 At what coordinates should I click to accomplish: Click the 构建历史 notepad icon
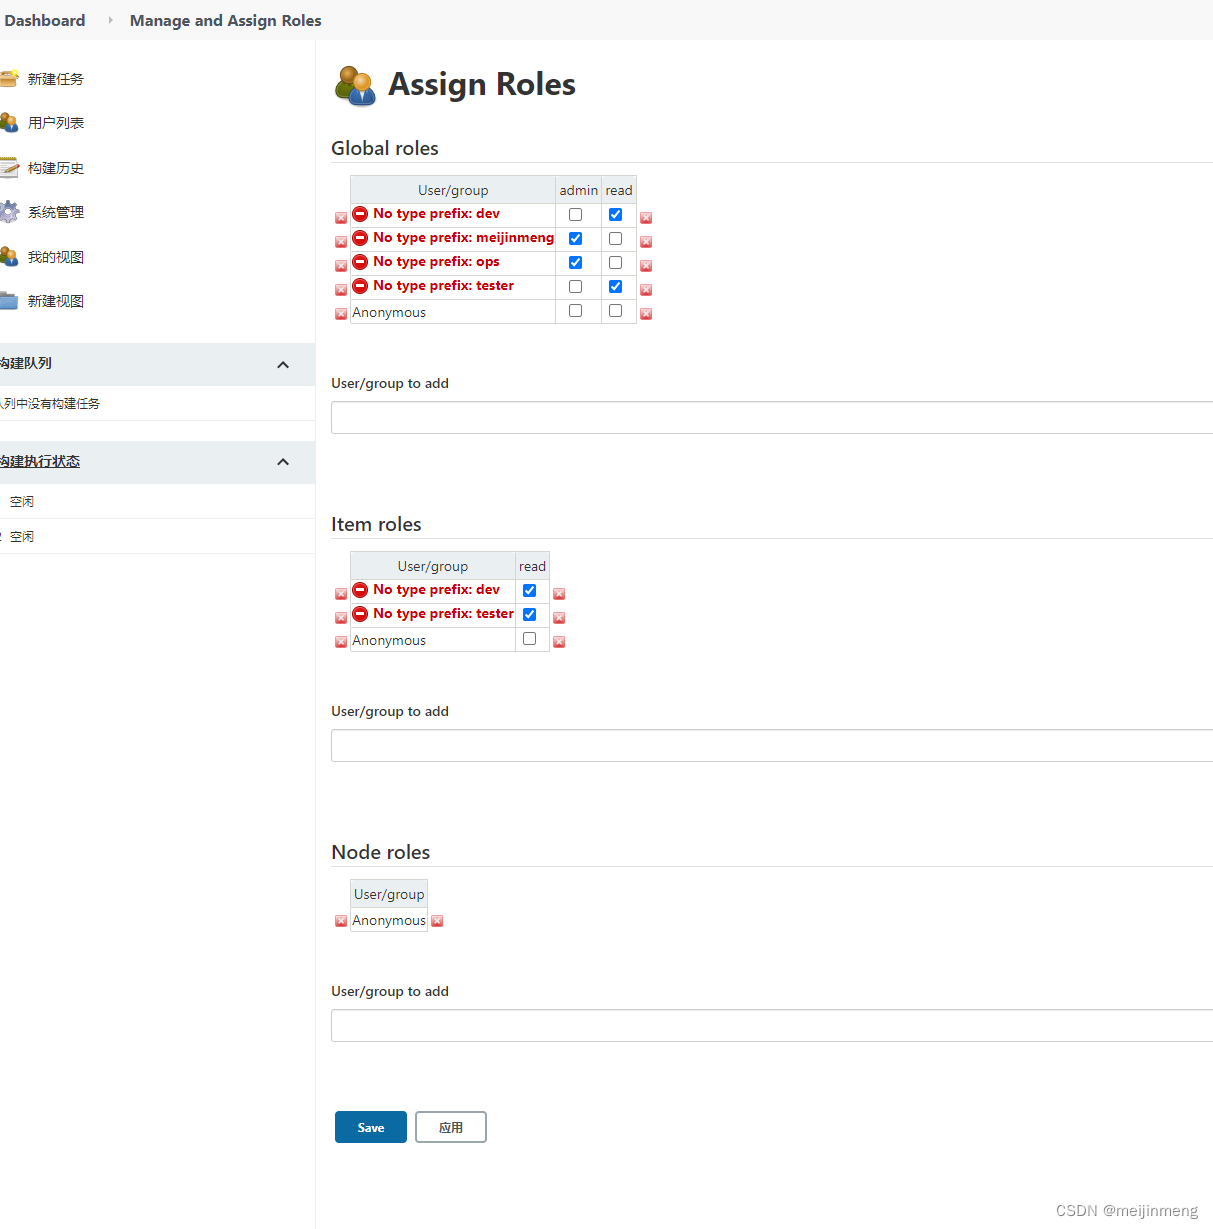(9, 168)
